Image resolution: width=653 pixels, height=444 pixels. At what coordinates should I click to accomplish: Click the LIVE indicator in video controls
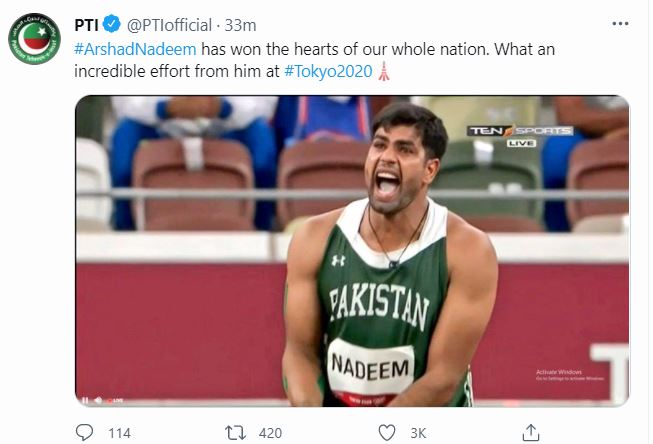coord(116,400)
